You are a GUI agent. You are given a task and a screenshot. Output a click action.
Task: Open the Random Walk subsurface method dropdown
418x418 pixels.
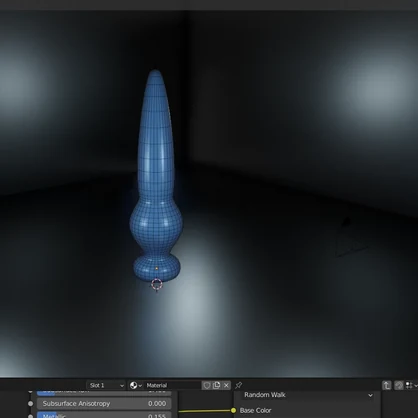(x=308, y=395)
